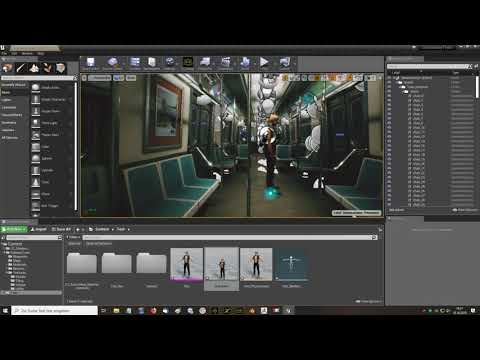Click the Player Start icon in Place list

pyautogui.click(x=36, y=135)
